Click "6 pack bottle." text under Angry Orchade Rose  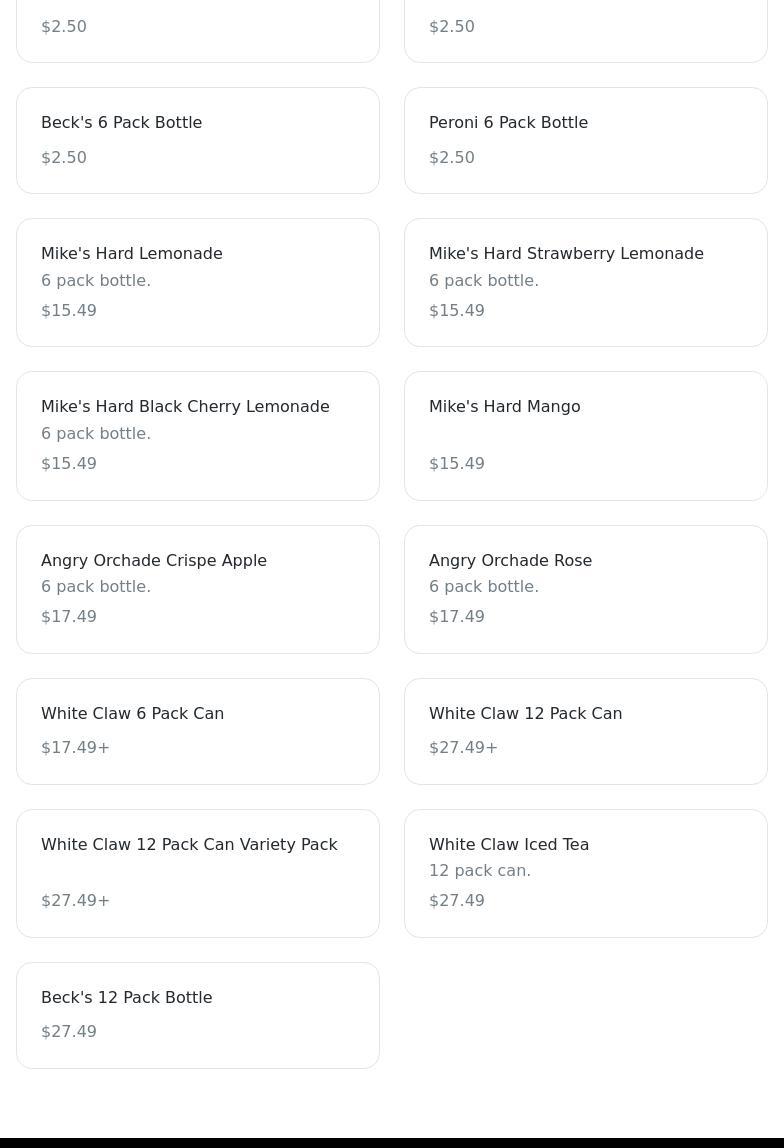484,586
